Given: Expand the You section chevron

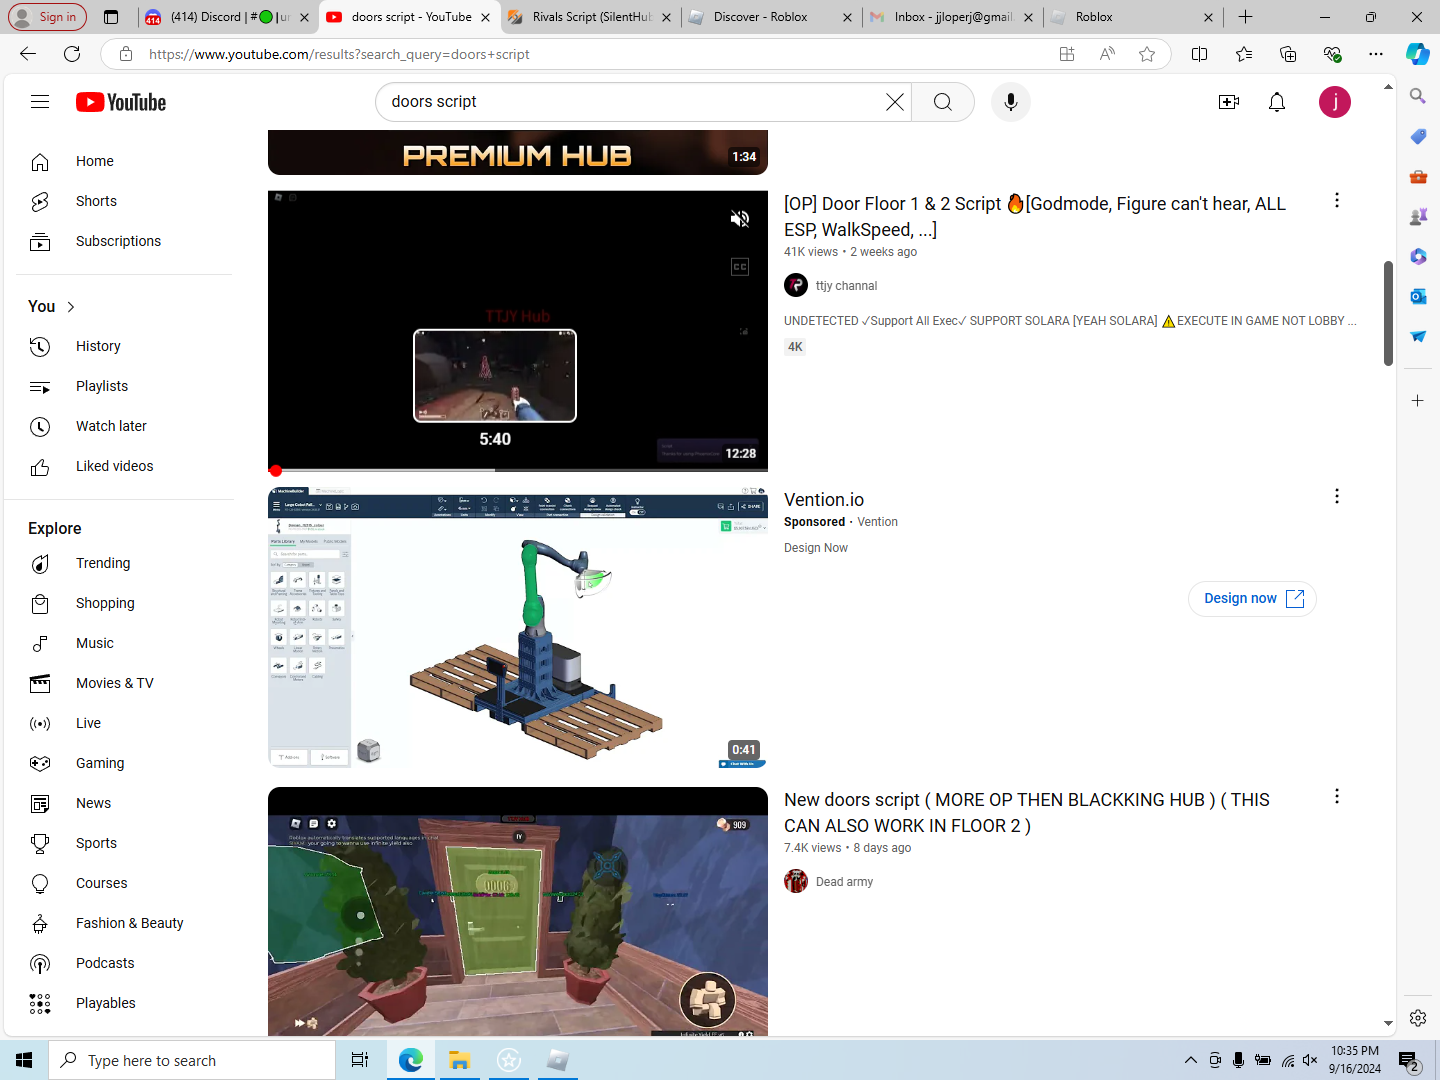Looking at the screenshot, I should (71, 307).
